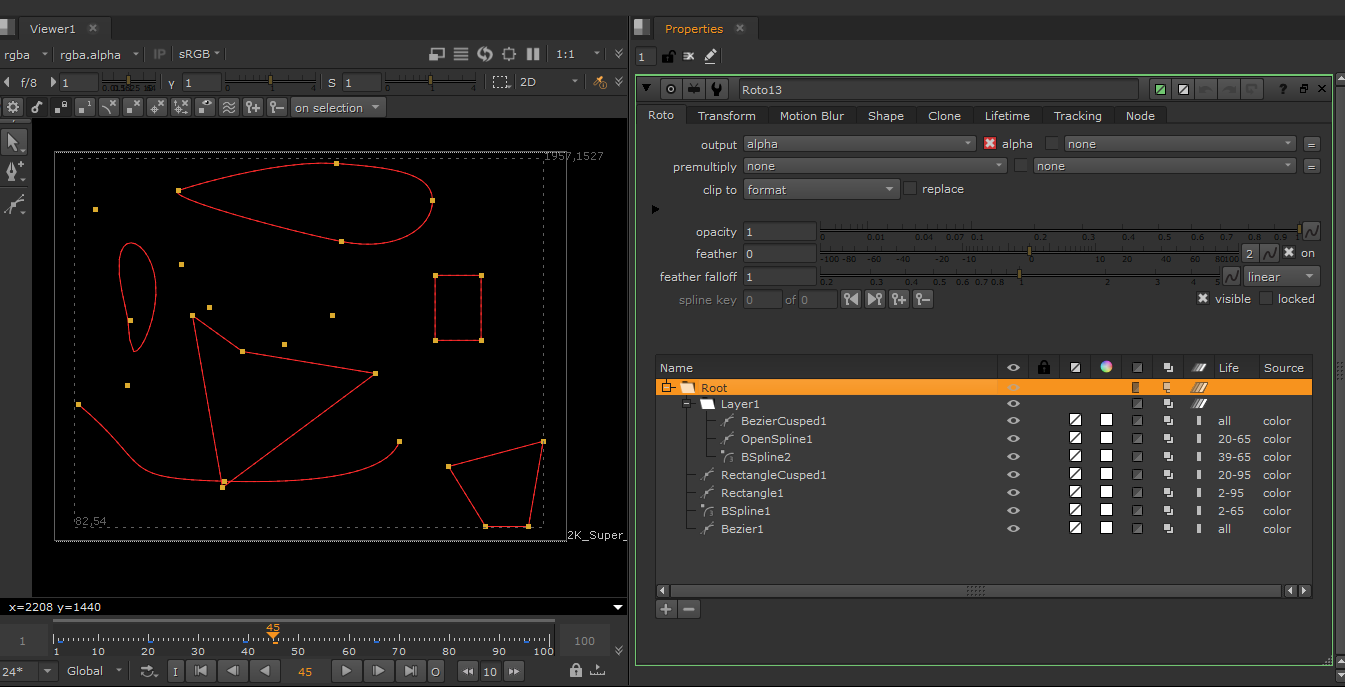
Task: Uncheck the red alpha output checkbox
Action: click(990, 144)
